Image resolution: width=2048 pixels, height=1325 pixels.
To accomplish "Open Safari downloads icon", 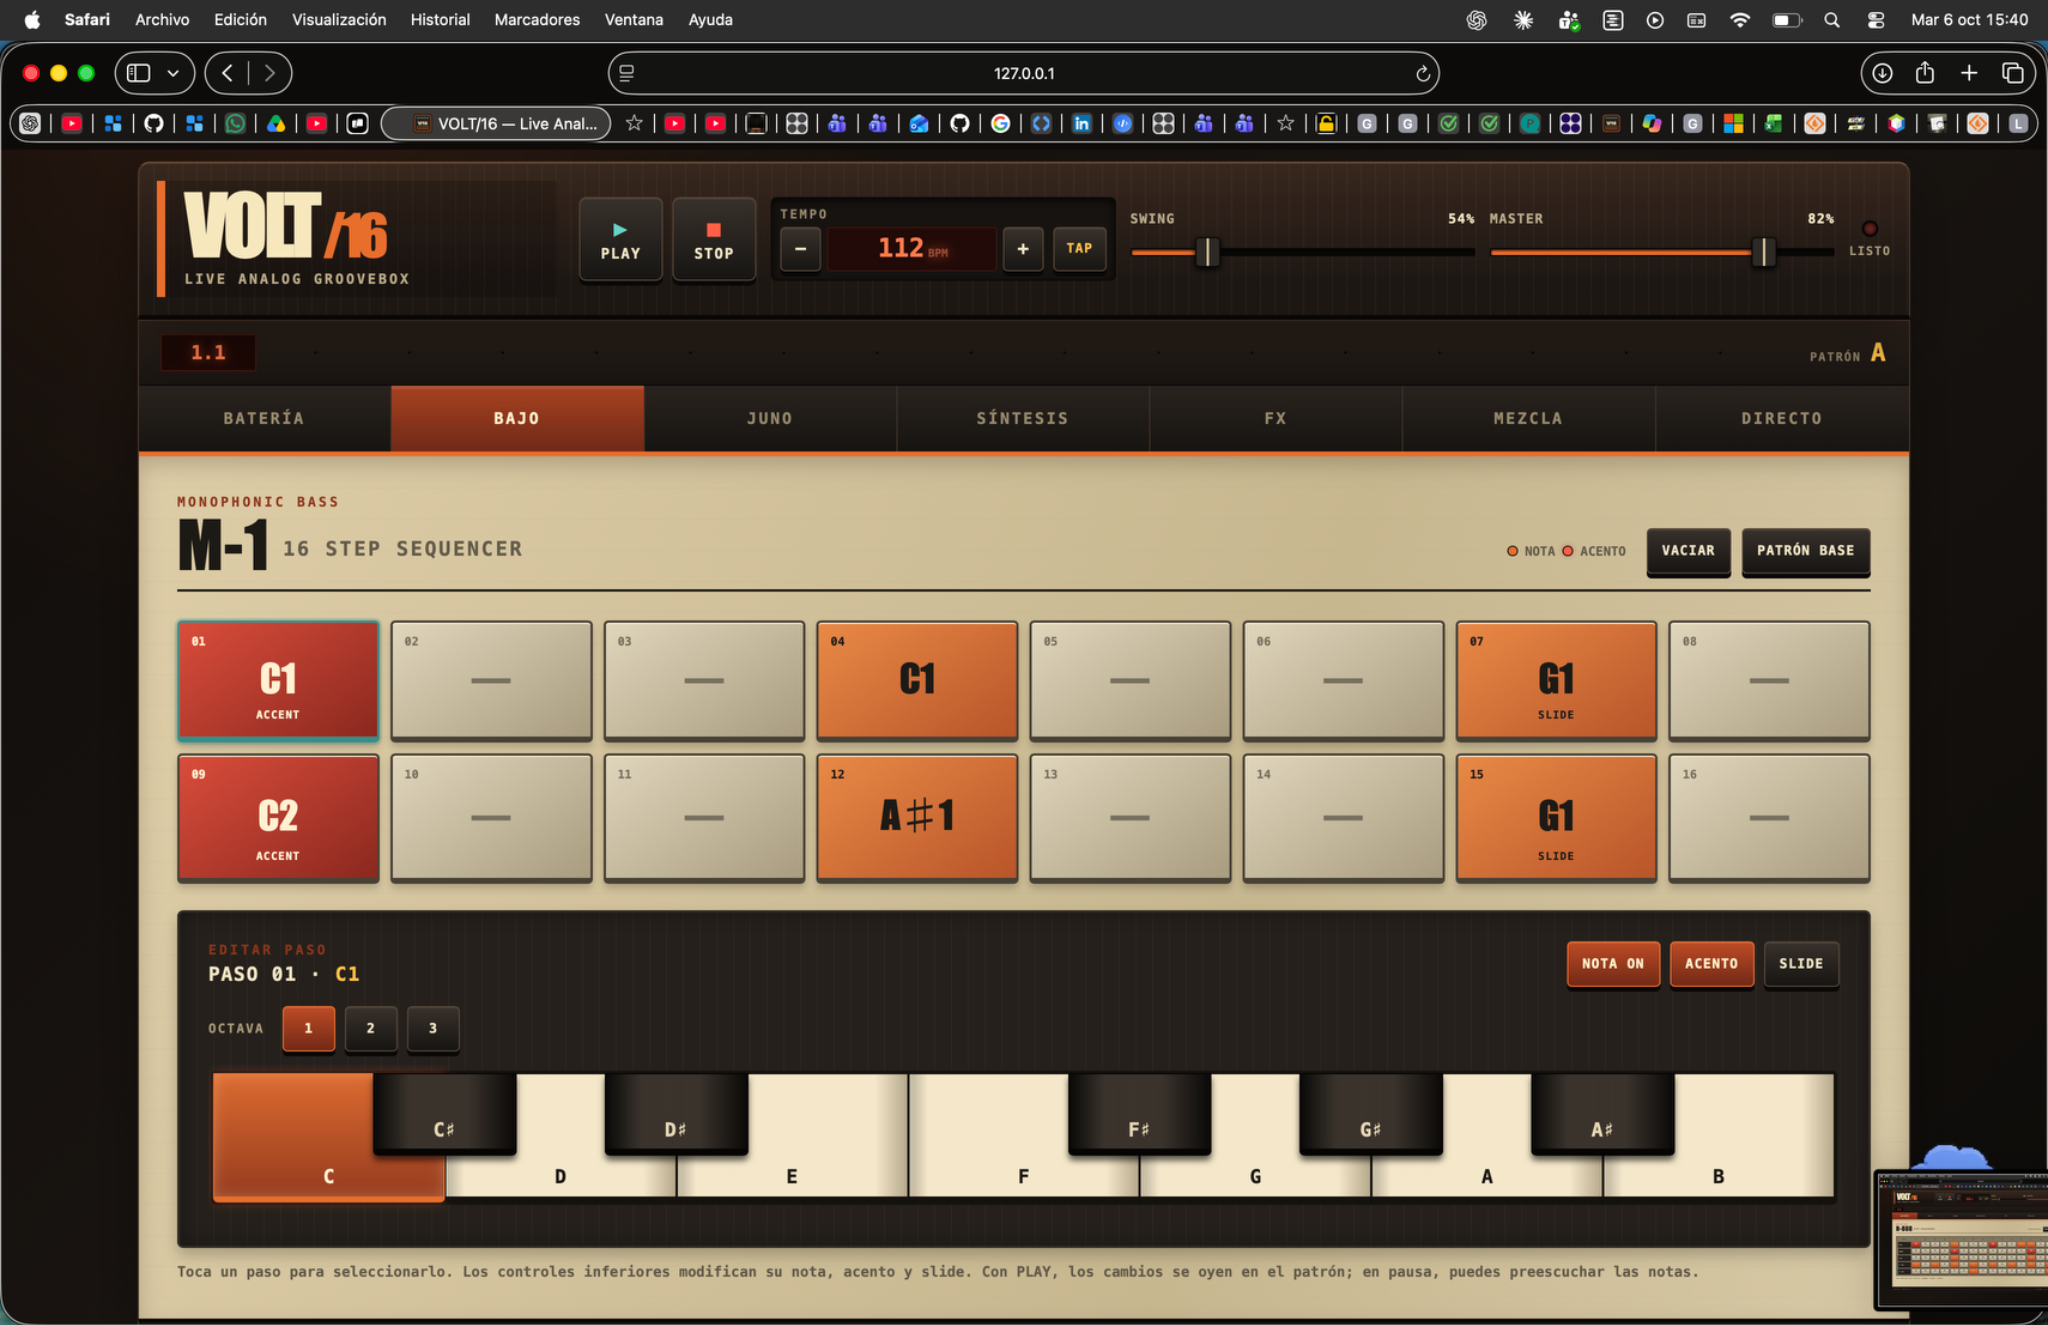I will (x=1882, y=73).
